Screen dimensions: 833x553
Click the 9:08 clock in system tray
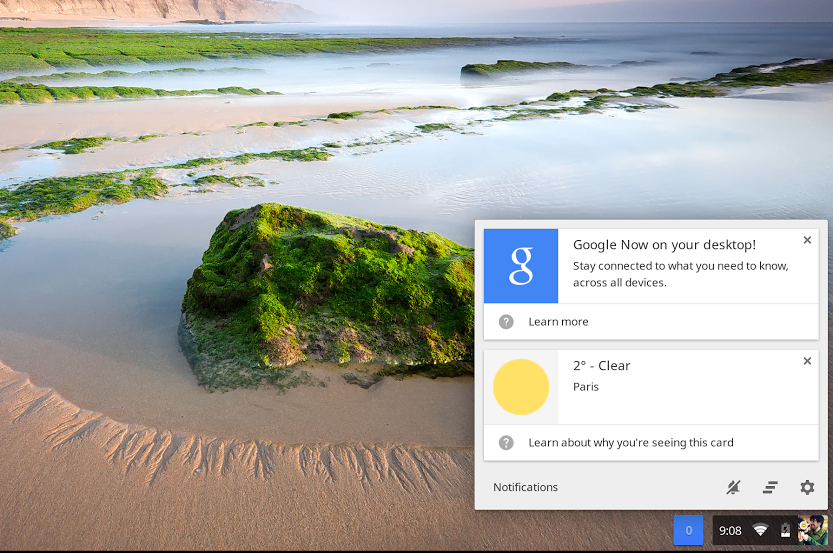pos(730,530)
